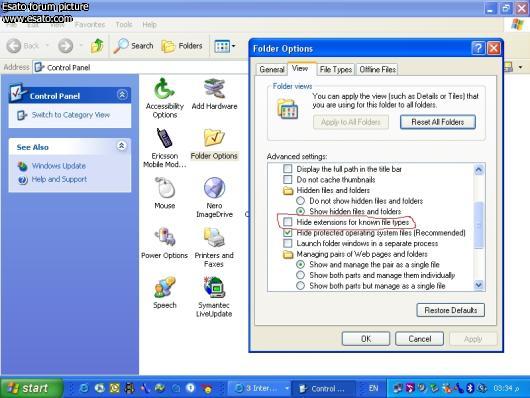Click the Start button
The image size is (530, 398).
31,388
